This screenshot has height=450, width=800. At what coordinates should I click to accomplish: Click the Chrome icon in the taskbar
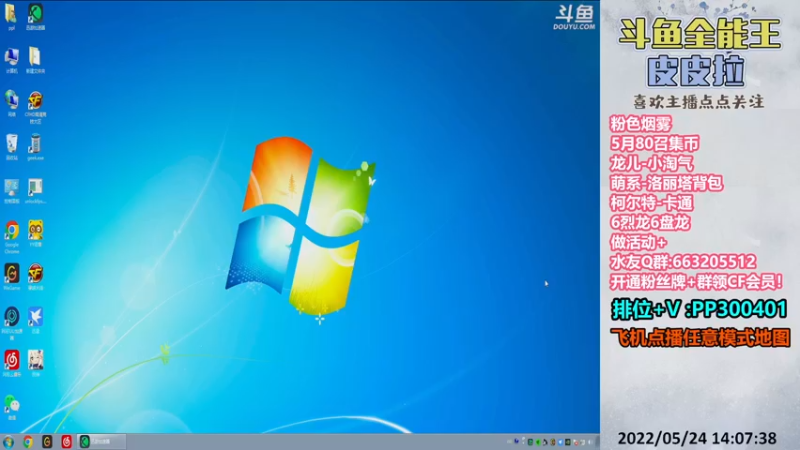(x=28, y=442)
